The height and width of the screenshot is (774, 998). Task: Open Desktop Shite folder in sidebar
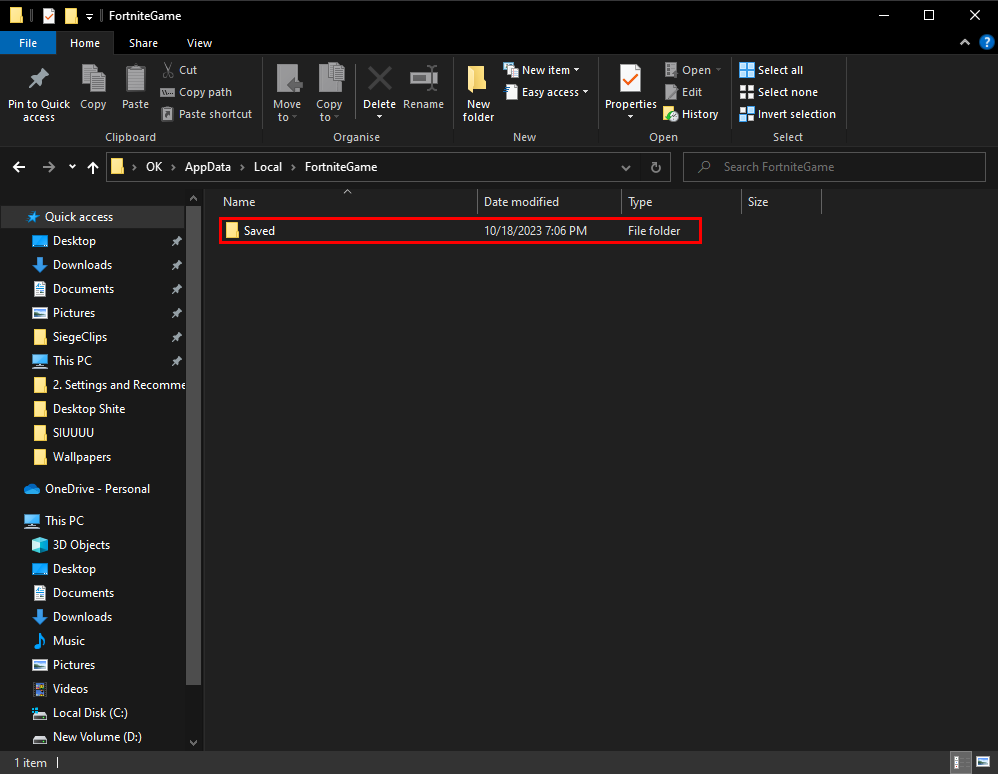point(88,409)
